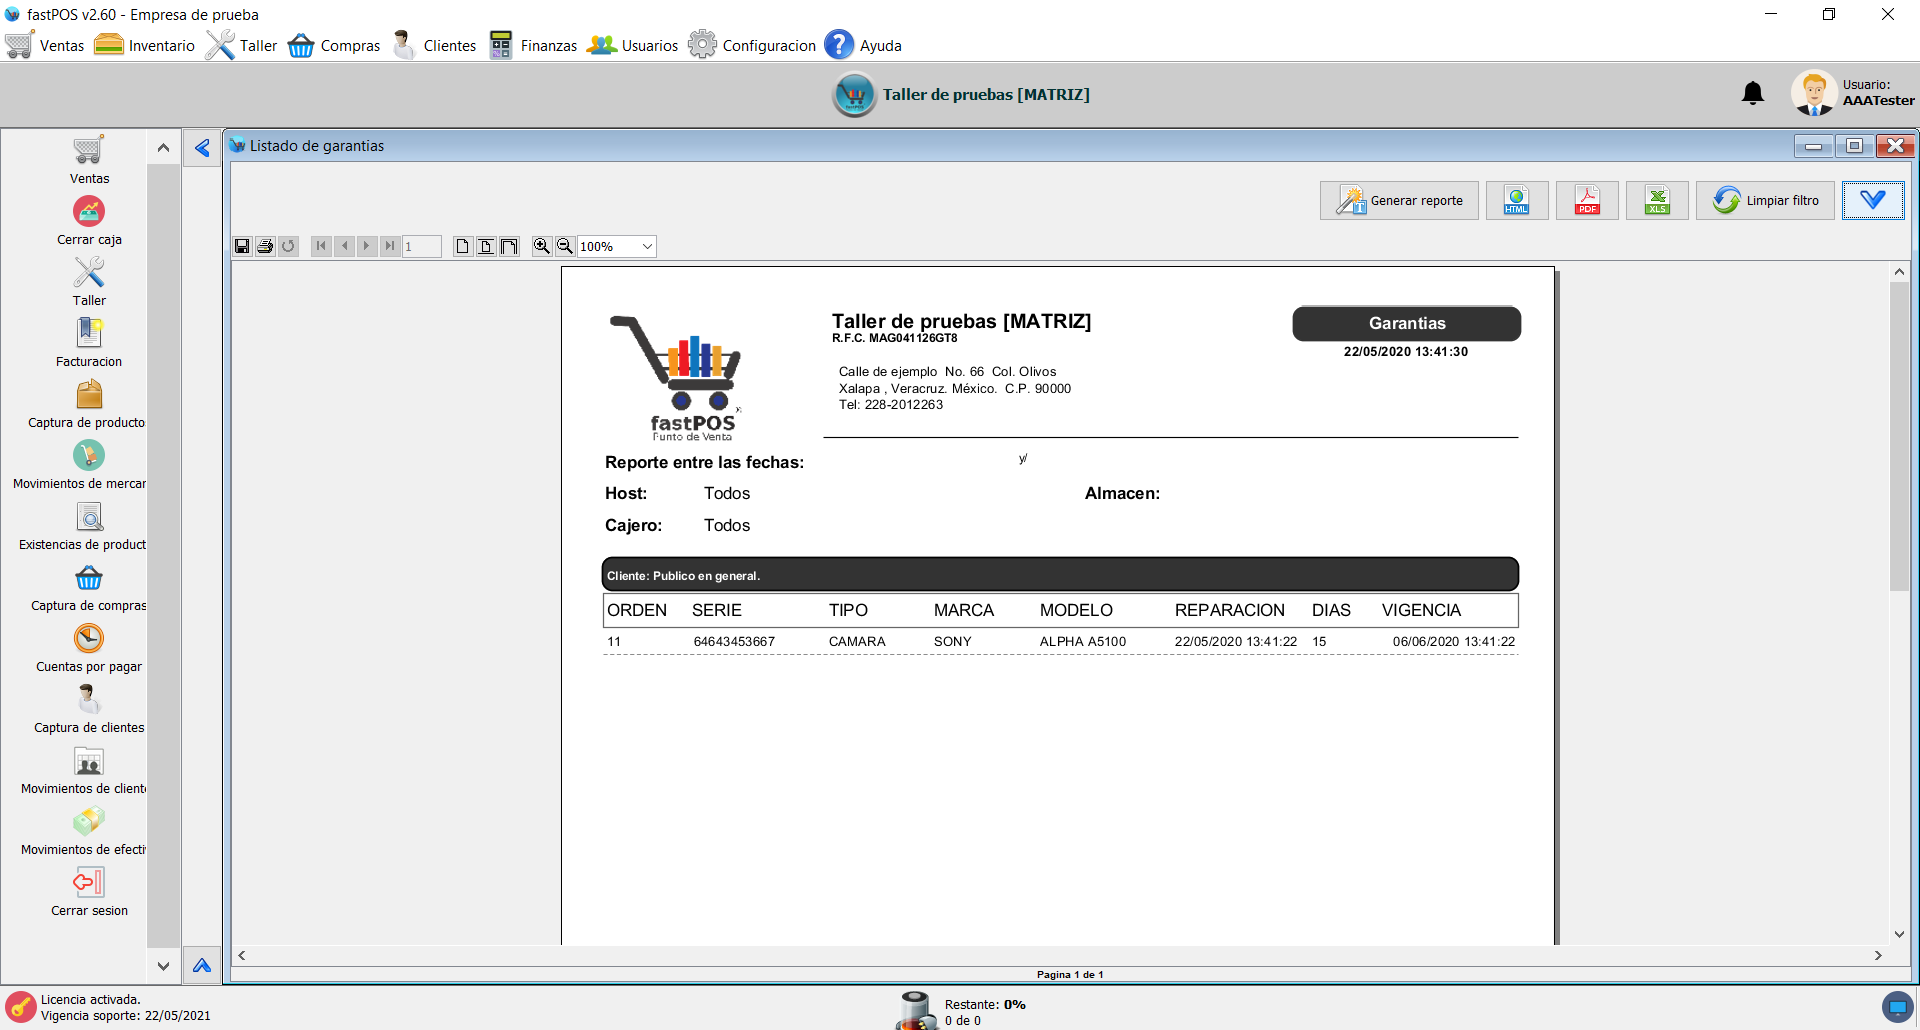This screenshot has width=1920, height=1030.
Task: Open Cuentas por pagar shortcut
Action: click(89, 639)
